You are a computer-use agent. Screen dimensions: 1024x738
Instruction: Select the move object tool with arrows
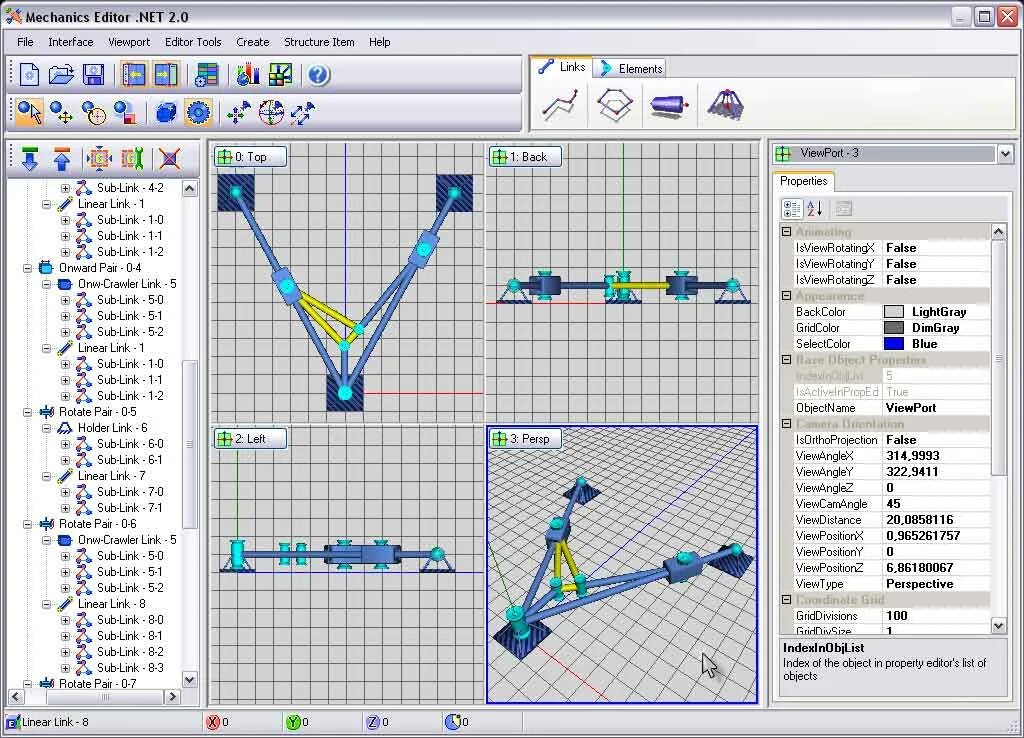tap(61, 112)
